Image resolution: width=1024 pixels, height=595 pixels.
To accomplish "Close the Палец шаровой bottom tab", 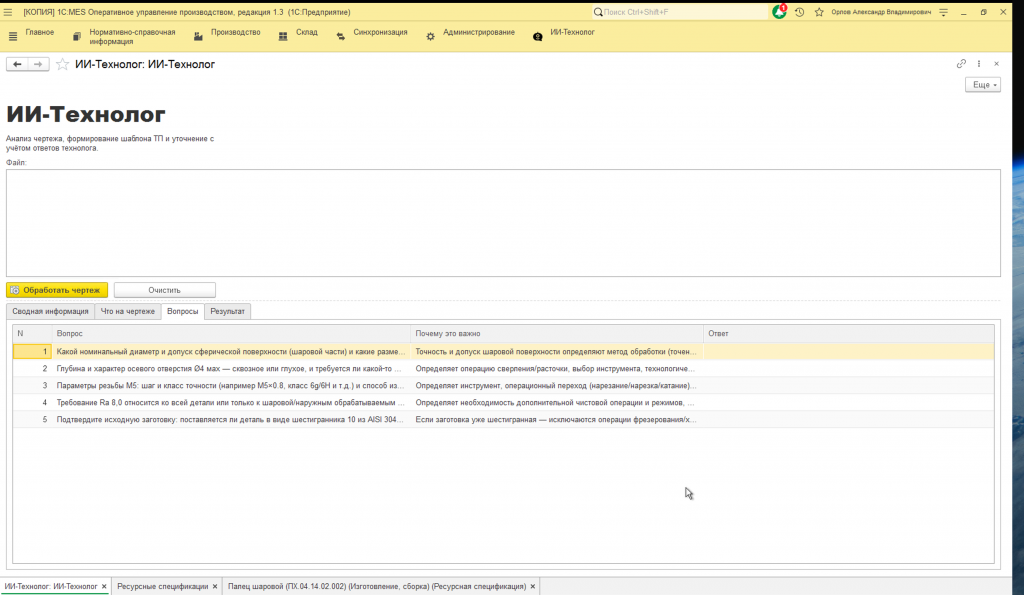I will pyautogui.click(x=533, y=587).
